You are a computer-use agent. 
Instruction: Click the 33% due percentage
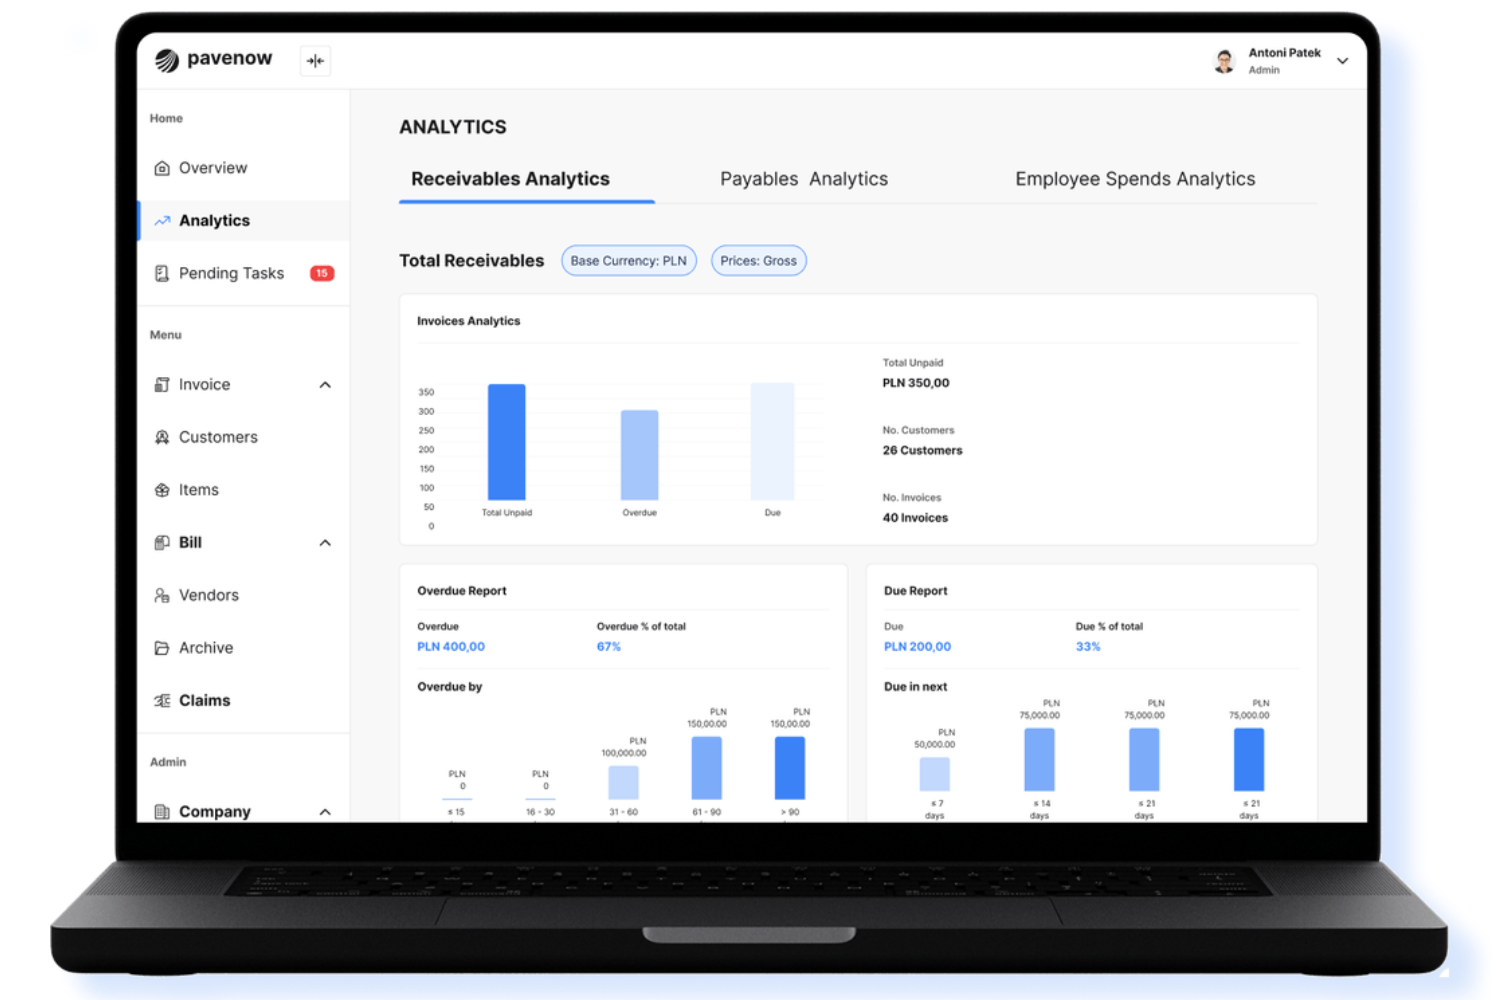(1088, 647)
